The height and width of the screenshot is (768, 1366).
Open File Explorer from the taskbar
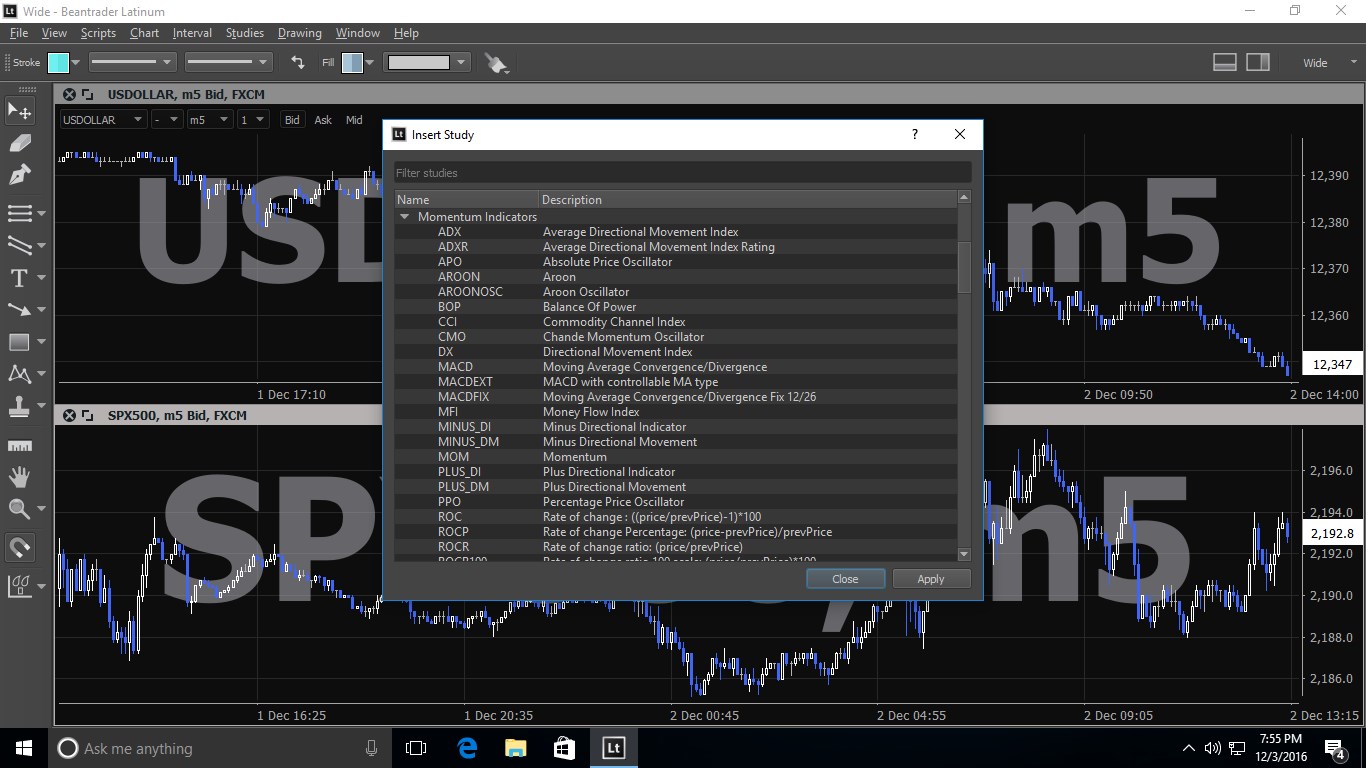point(515,748)
